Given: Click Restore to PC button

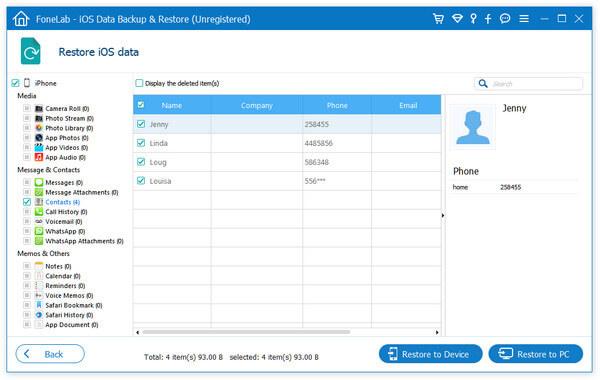Looking at the screenshot, I should (536, 354).
